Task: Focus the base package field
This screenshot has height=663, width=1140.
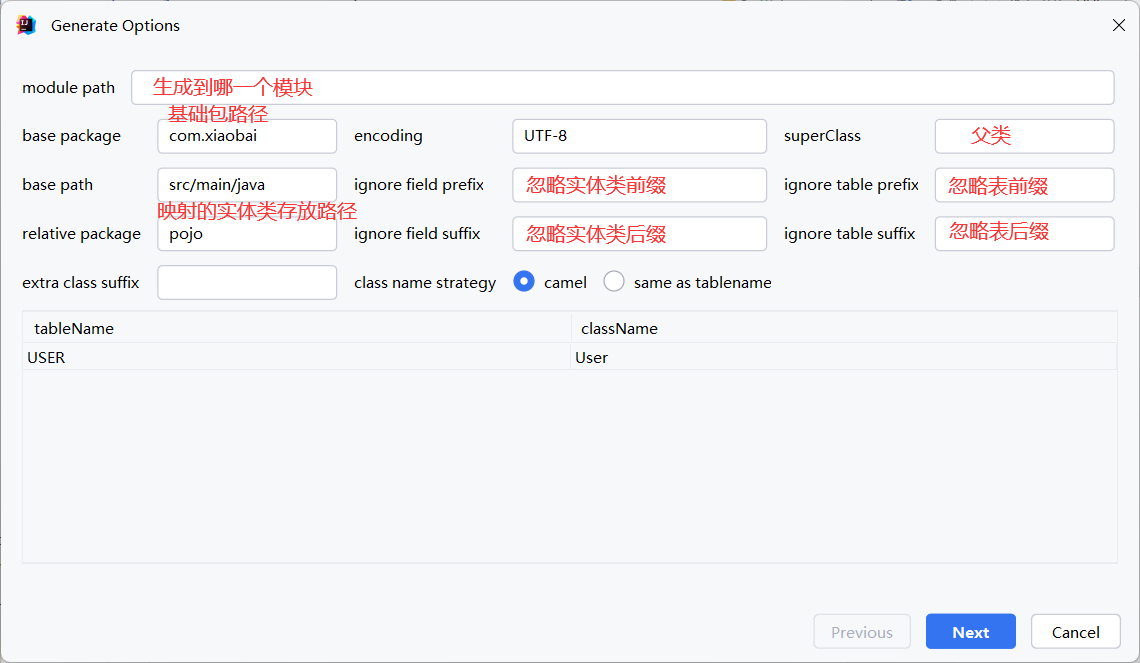Action: (x=246, y=136)
